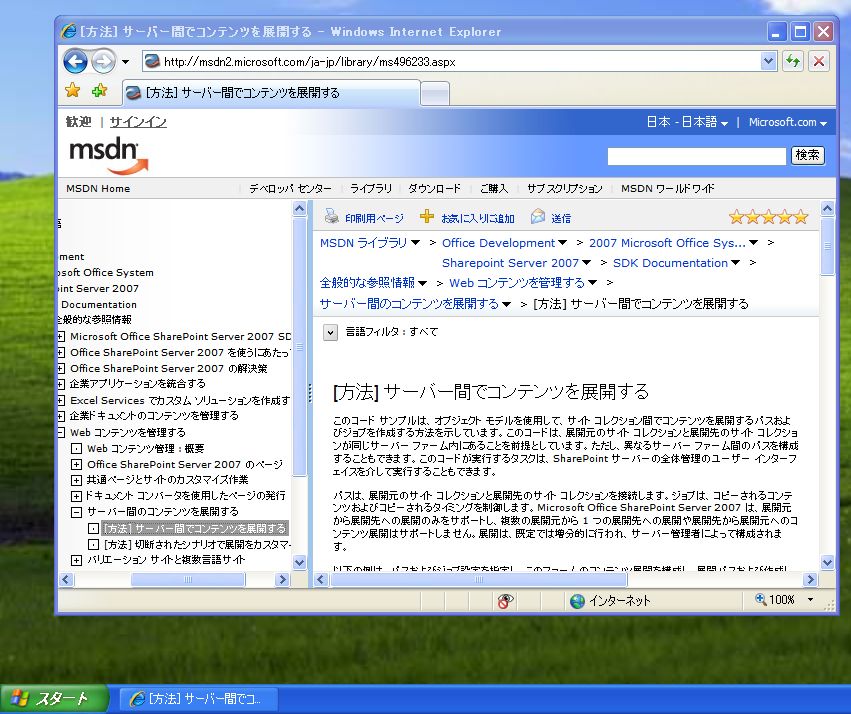Viewport: 851px width, 714px height.
Task: Click the 印刷用ページ link
Action: click(374, 219)
